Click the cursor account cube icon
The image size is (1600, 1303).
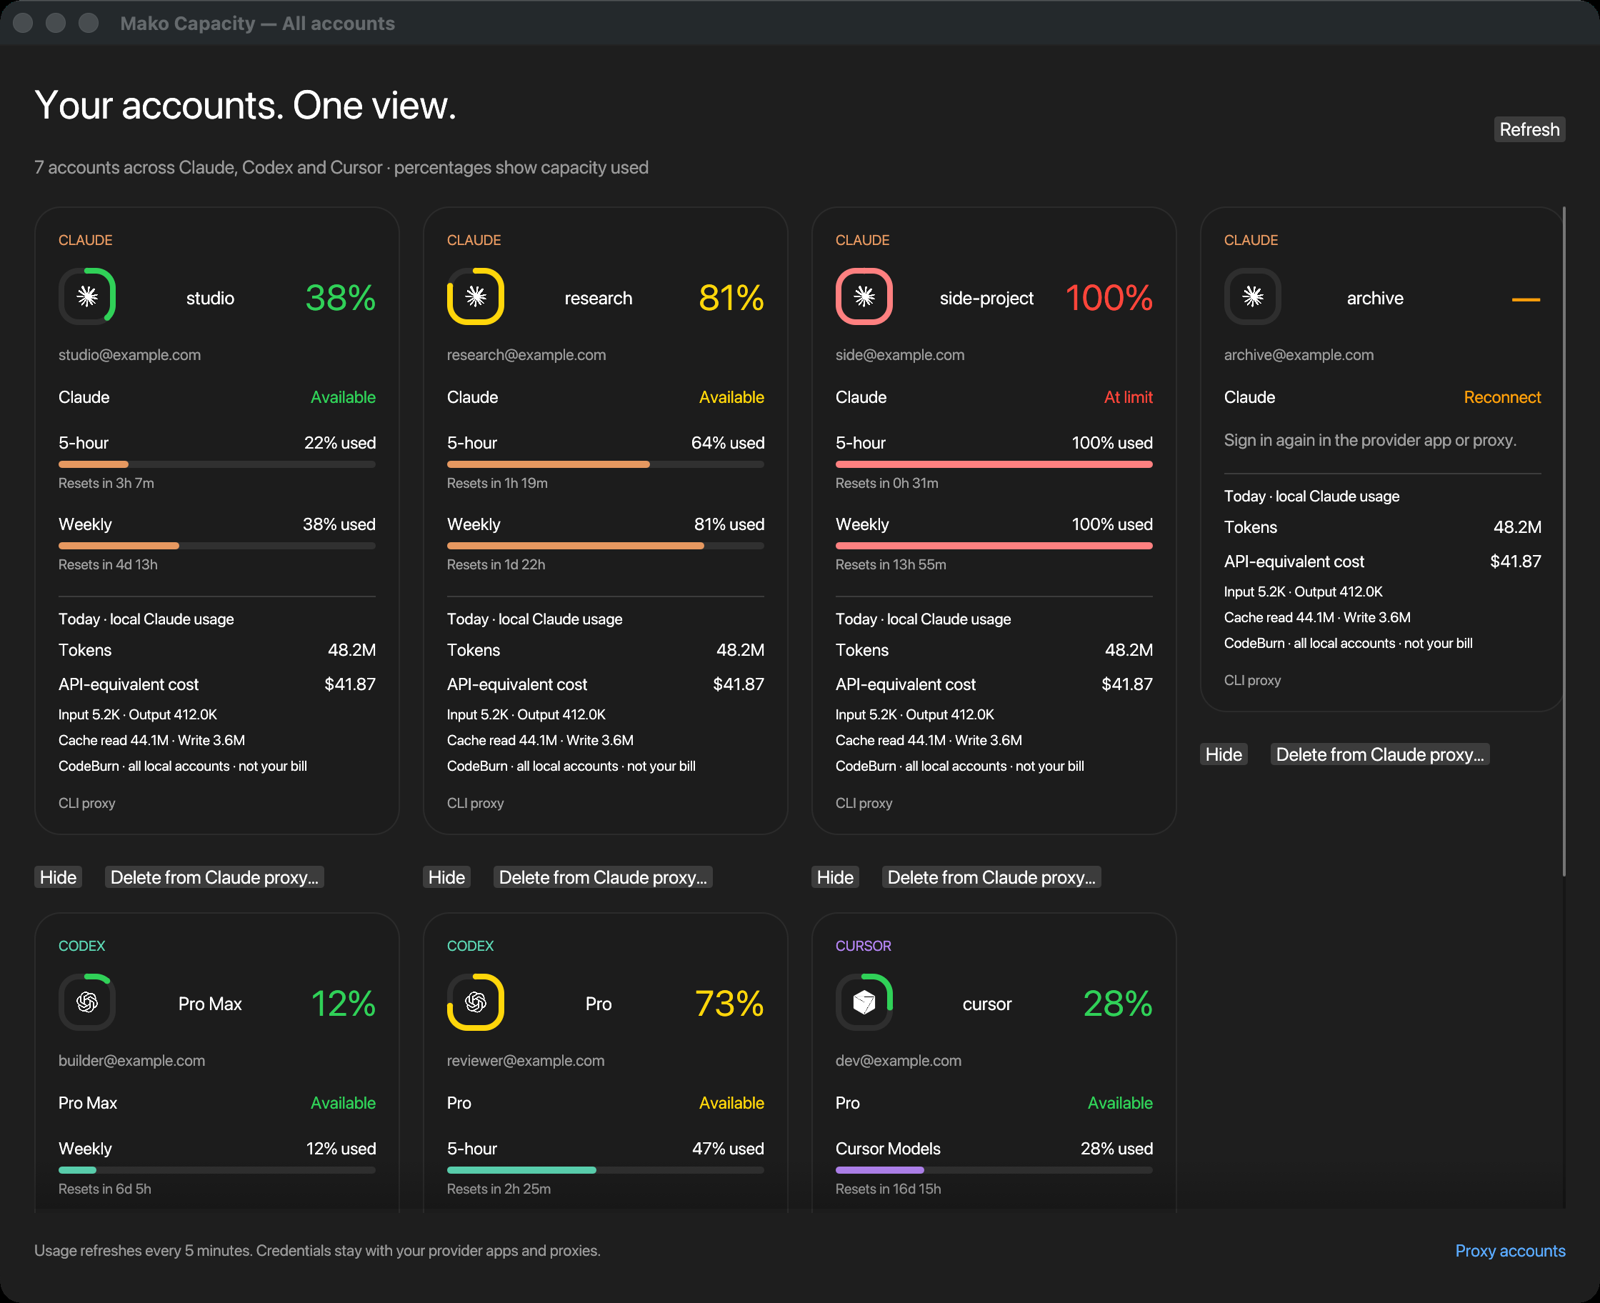pyautogui.click(x=864, y=1002)
